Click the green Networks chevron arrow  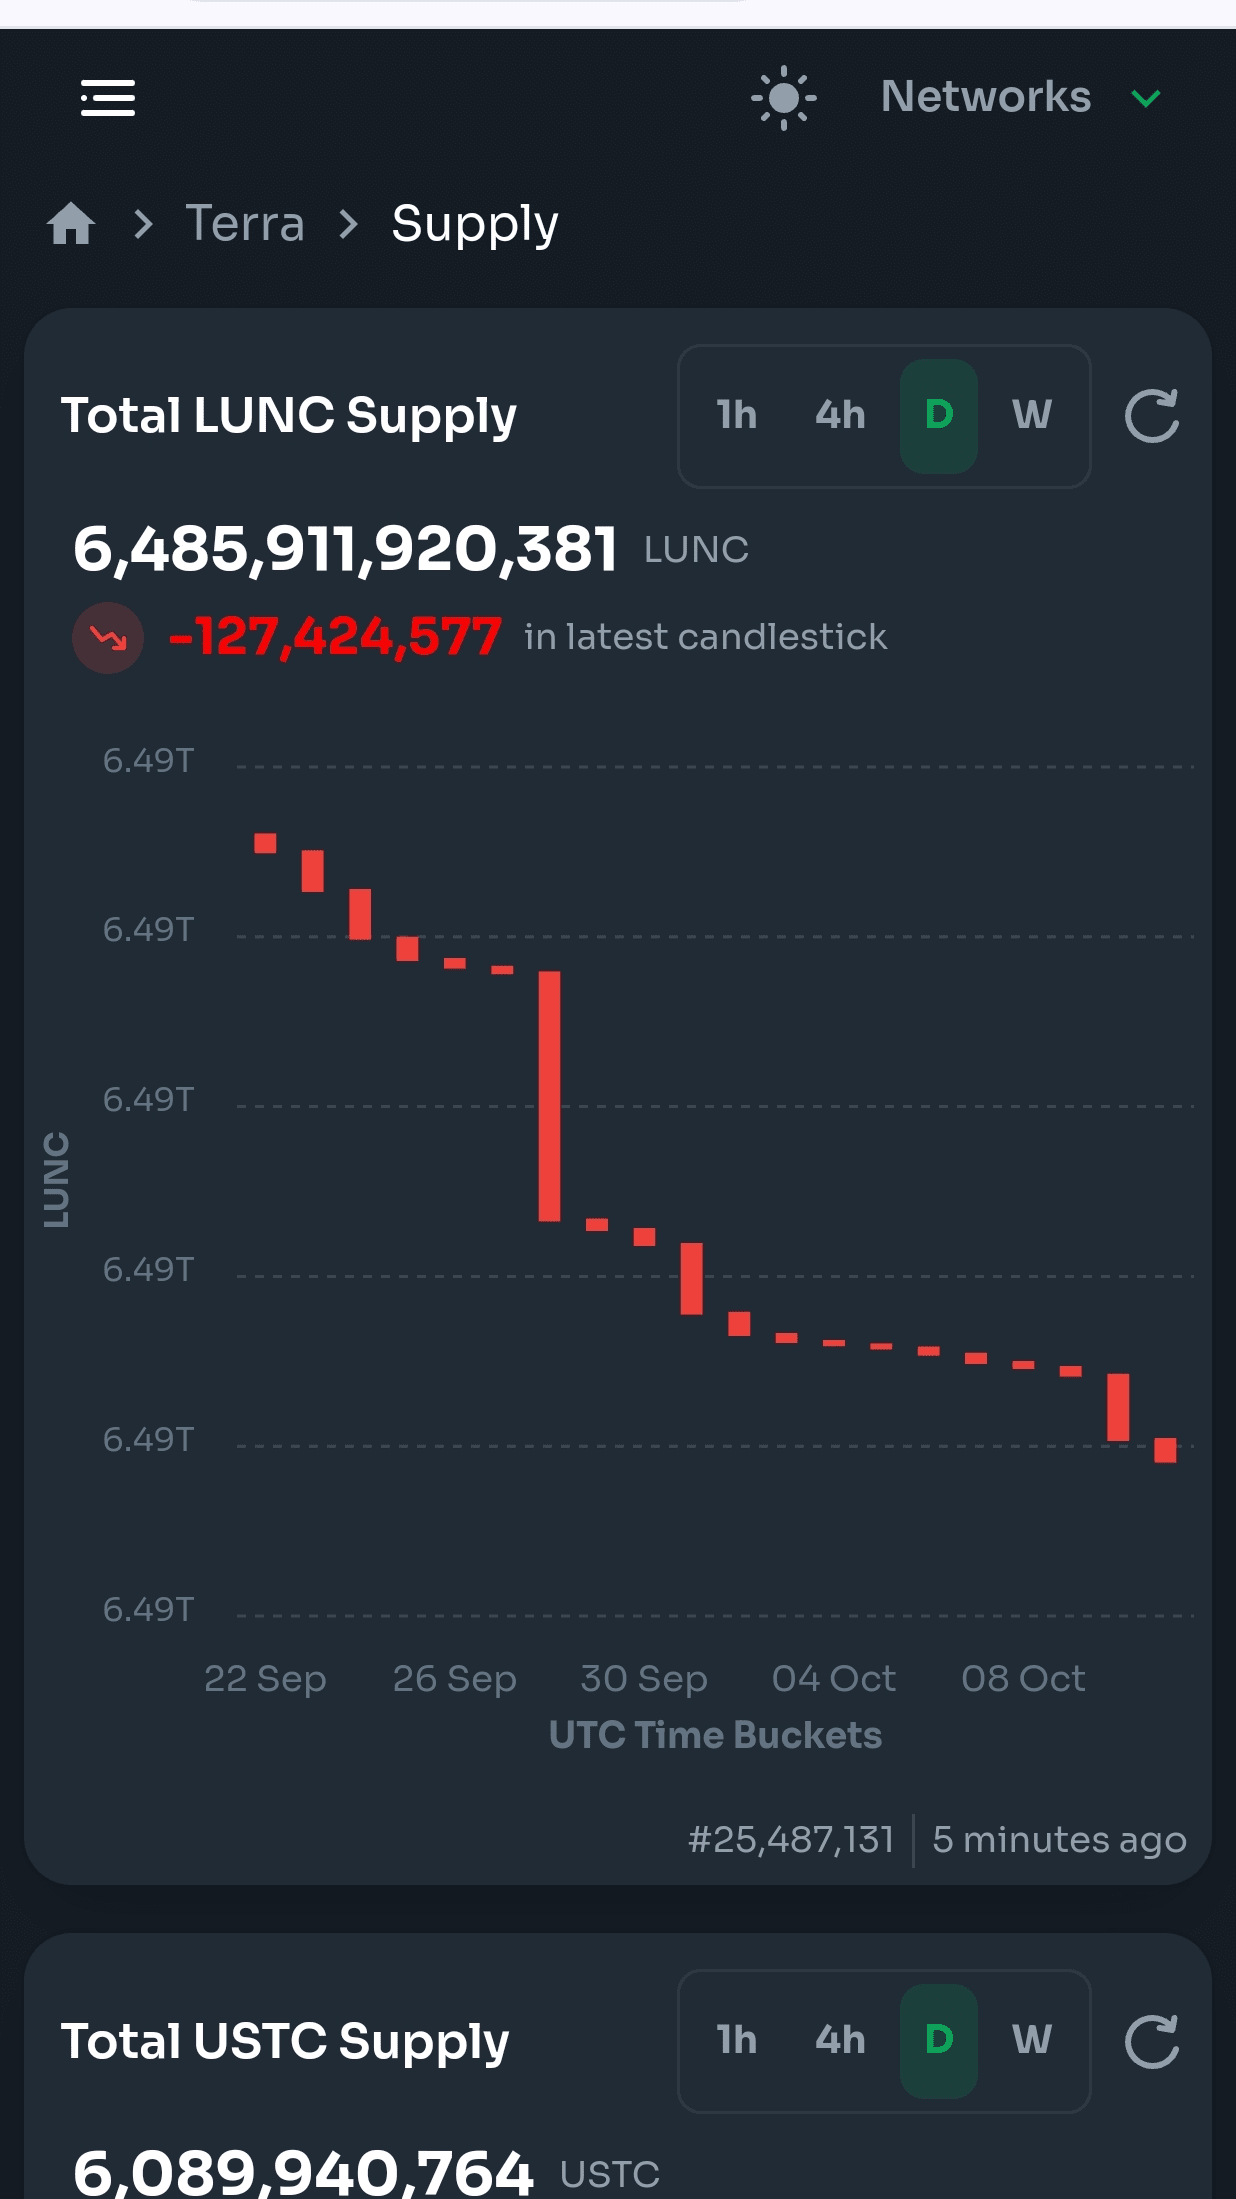[1146, 98]
